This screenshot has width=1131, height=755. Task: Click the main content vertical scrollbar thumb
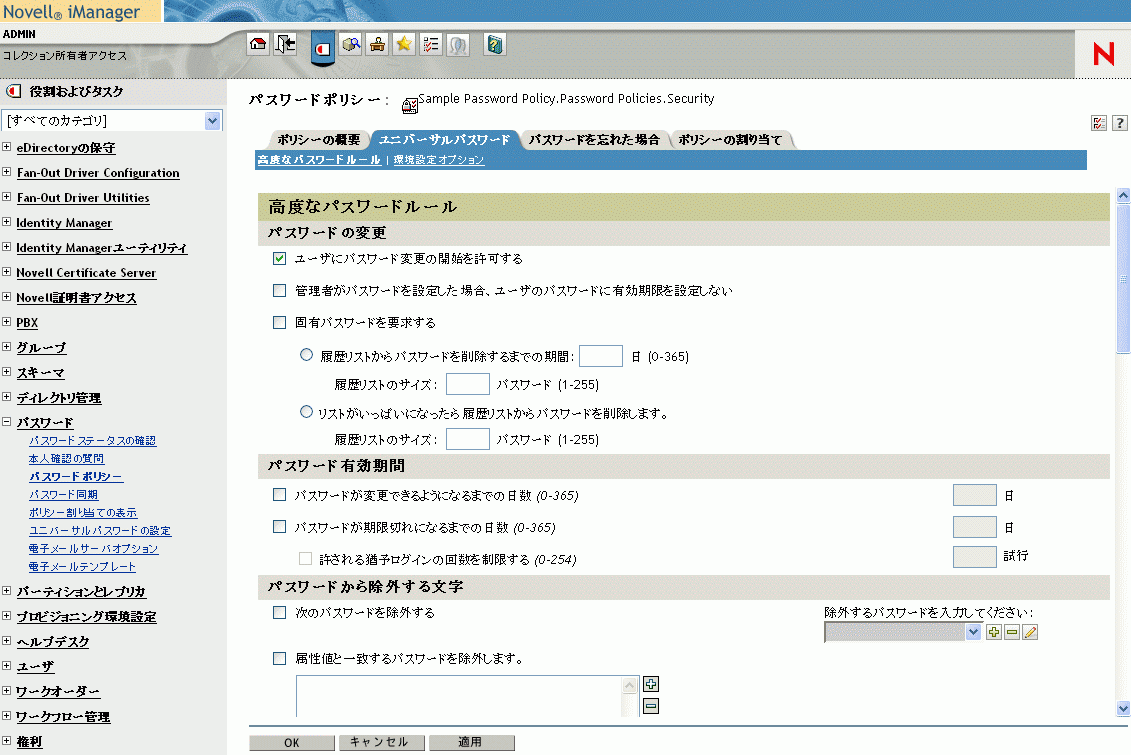pyautogui.click(x=1123, y=278)
